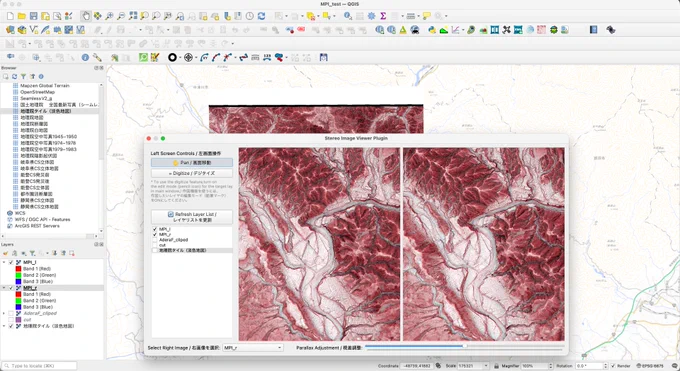
Task: Collapse the MPI_l layer tree node
Action: pos(4,263)
